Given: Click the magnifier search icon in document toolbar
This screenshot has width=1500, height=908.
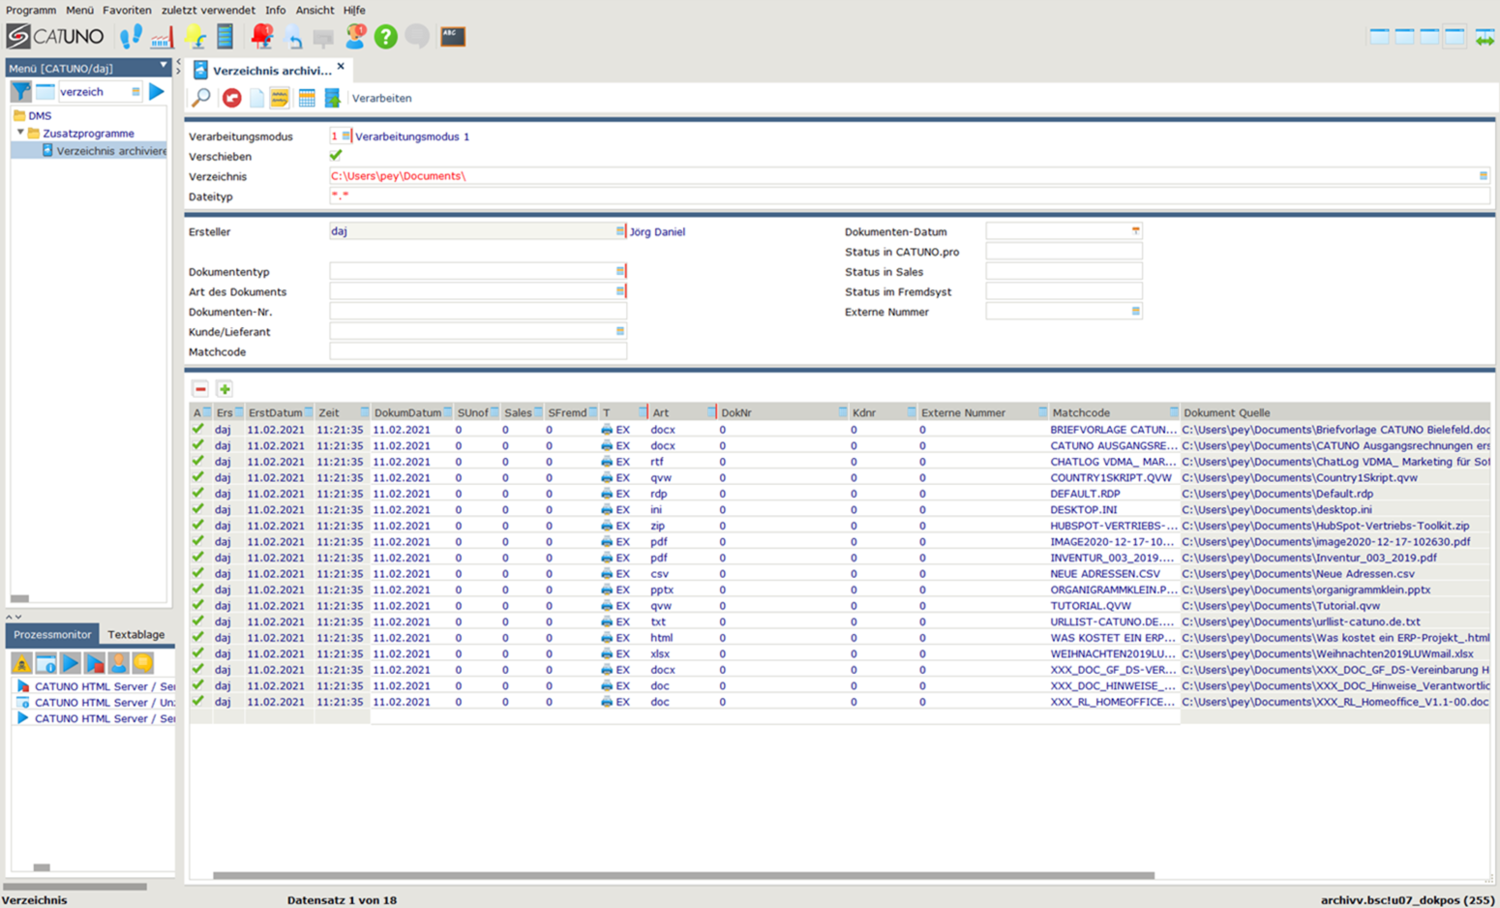Looking at the screenshot, I should click(x=201, y=98).
